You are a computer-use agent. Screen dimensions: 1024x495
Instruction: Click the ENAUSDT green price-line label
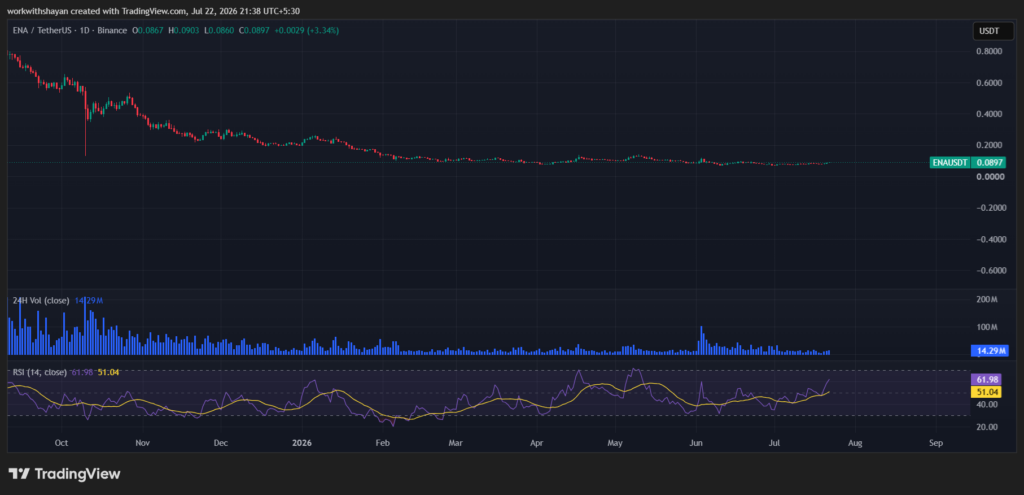949,163
